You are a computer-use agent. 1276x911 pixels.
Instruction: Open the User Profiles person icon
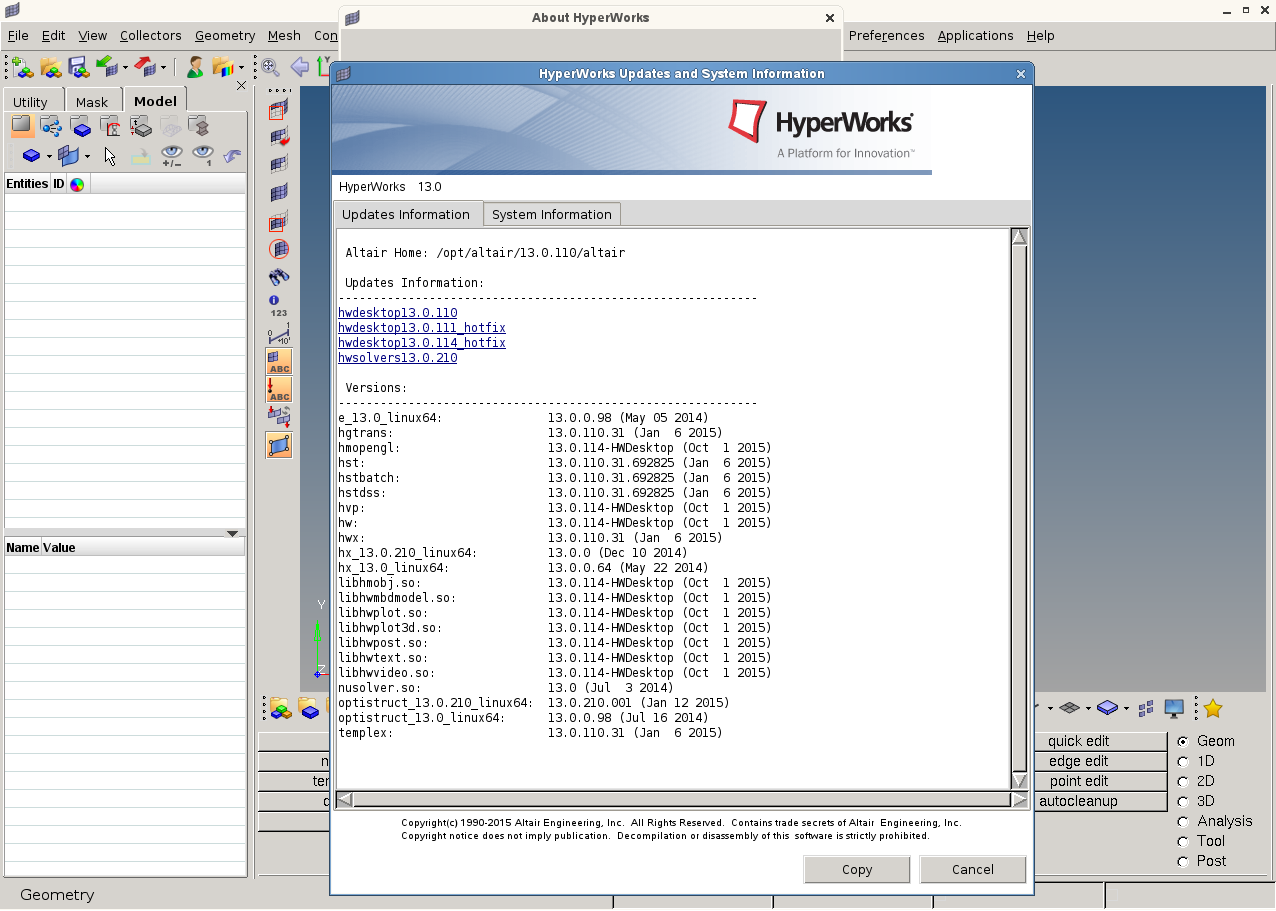195,67
